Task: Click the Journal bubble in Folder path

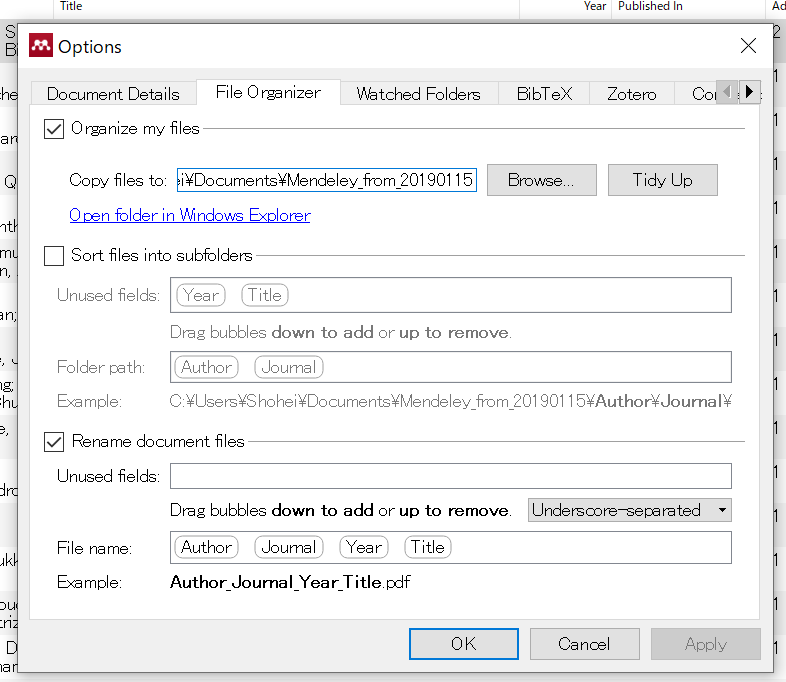Action: (x=289, y=367)
